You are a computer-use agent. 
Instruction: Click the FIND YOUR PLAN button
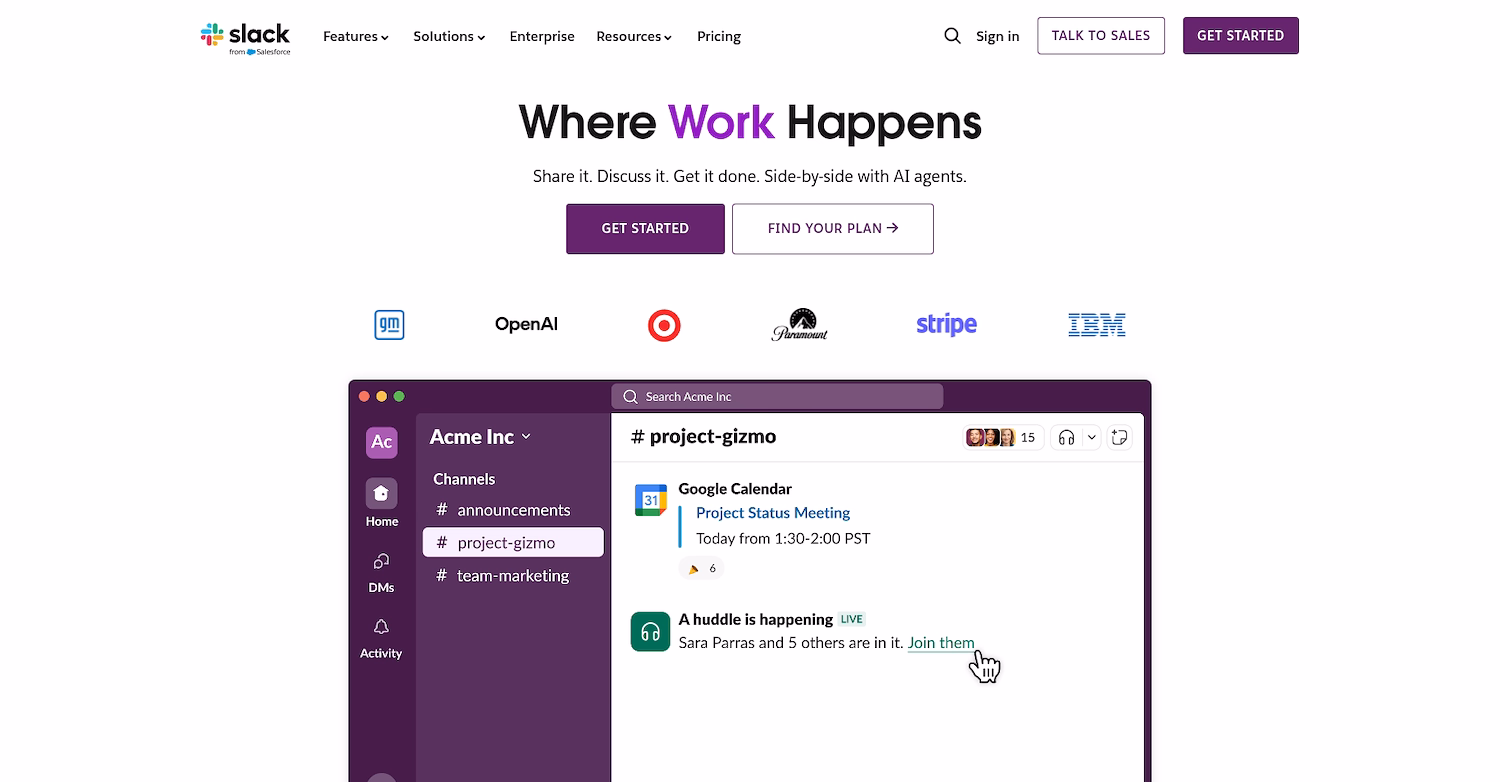pos(833,229)
